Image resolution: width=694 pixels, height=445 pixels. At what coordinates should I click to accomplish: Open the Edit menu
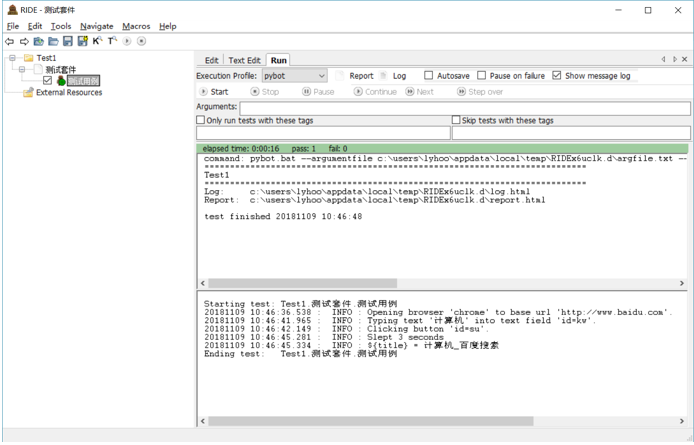[35, 26]
